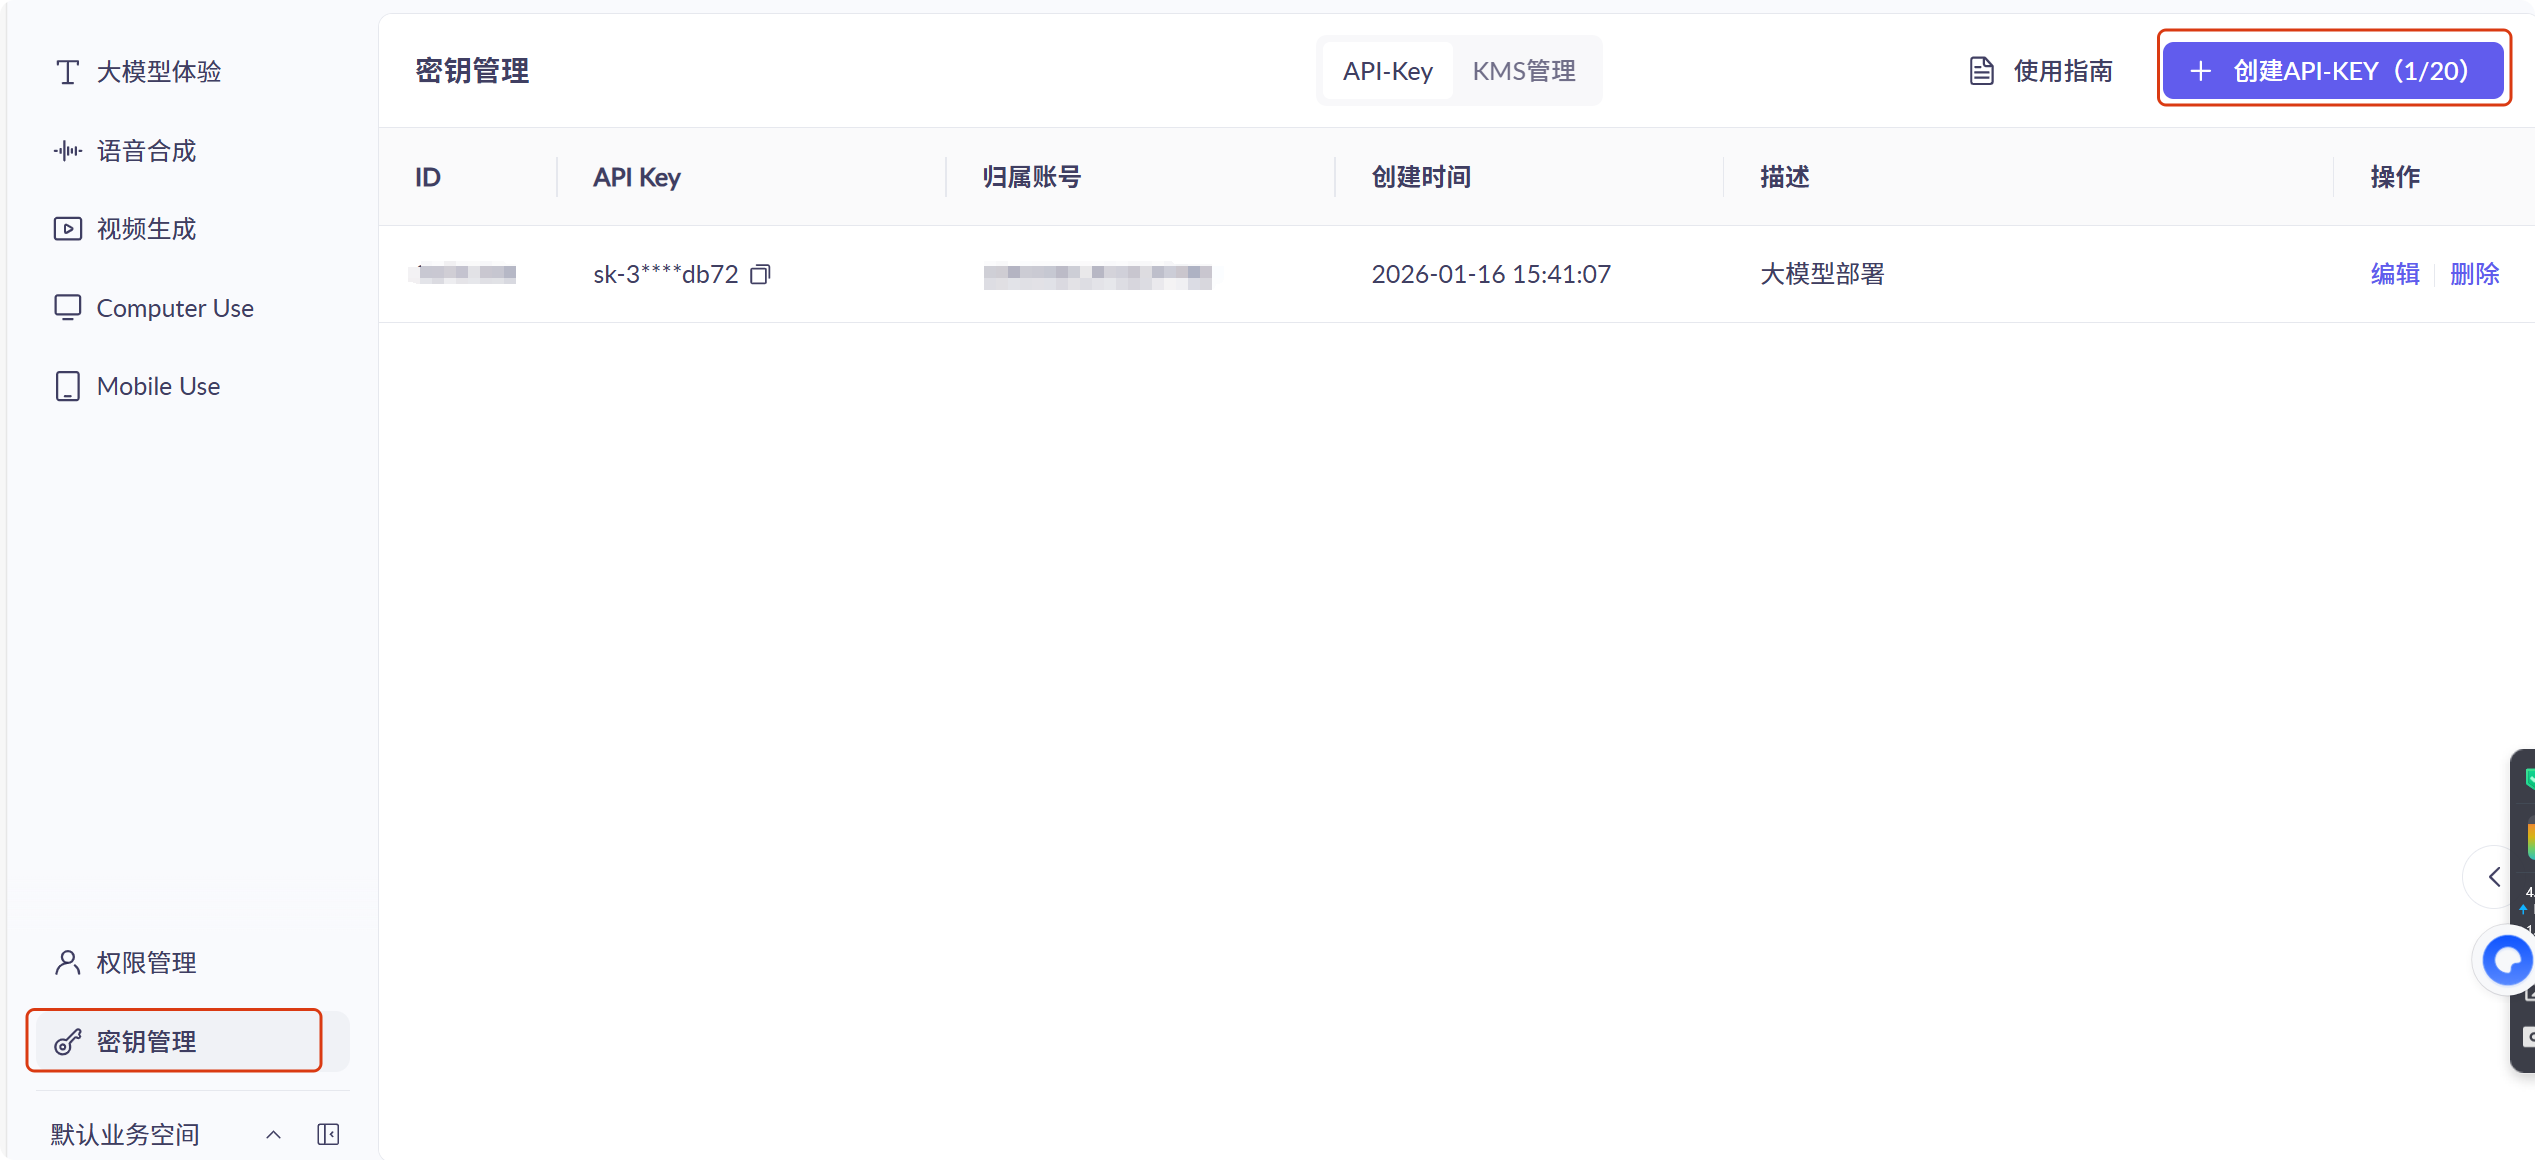Switch to the KMS管理 tab
This screenshot has width=2535, height=1160.
pyautogui.click(x=1522, y=70)
